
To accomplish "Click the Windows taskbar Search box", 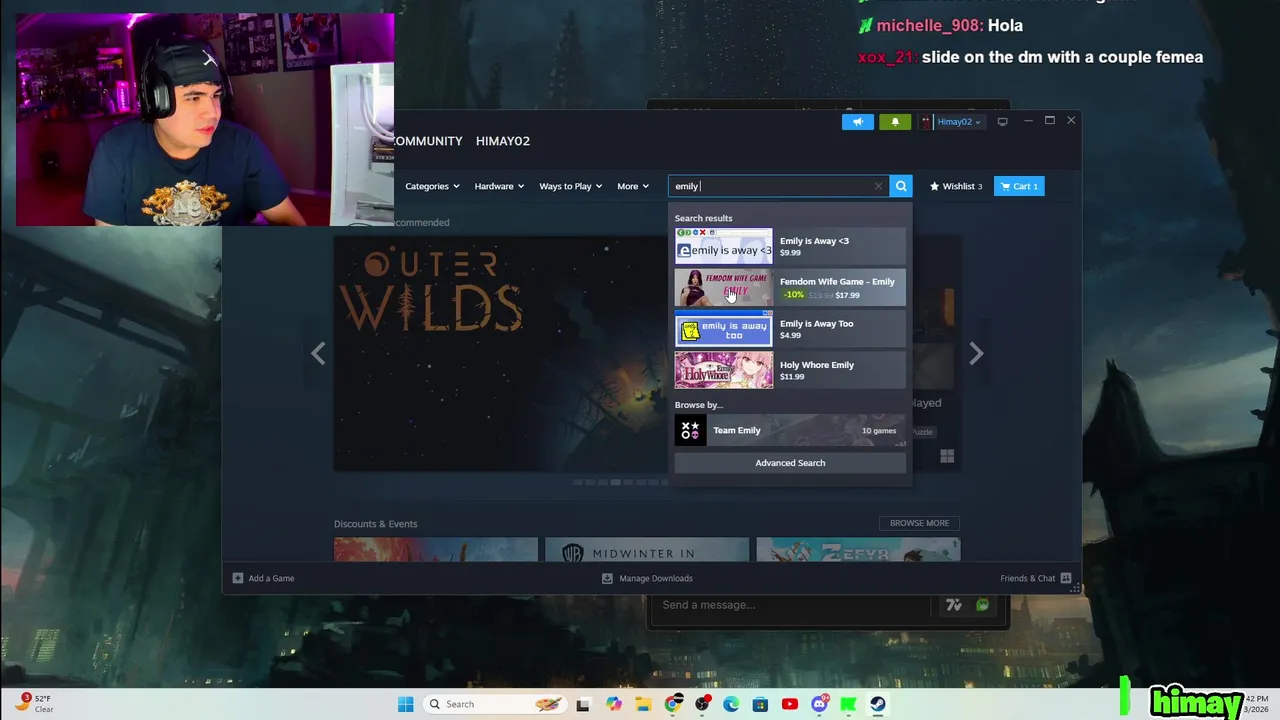I will coord(494,704).
